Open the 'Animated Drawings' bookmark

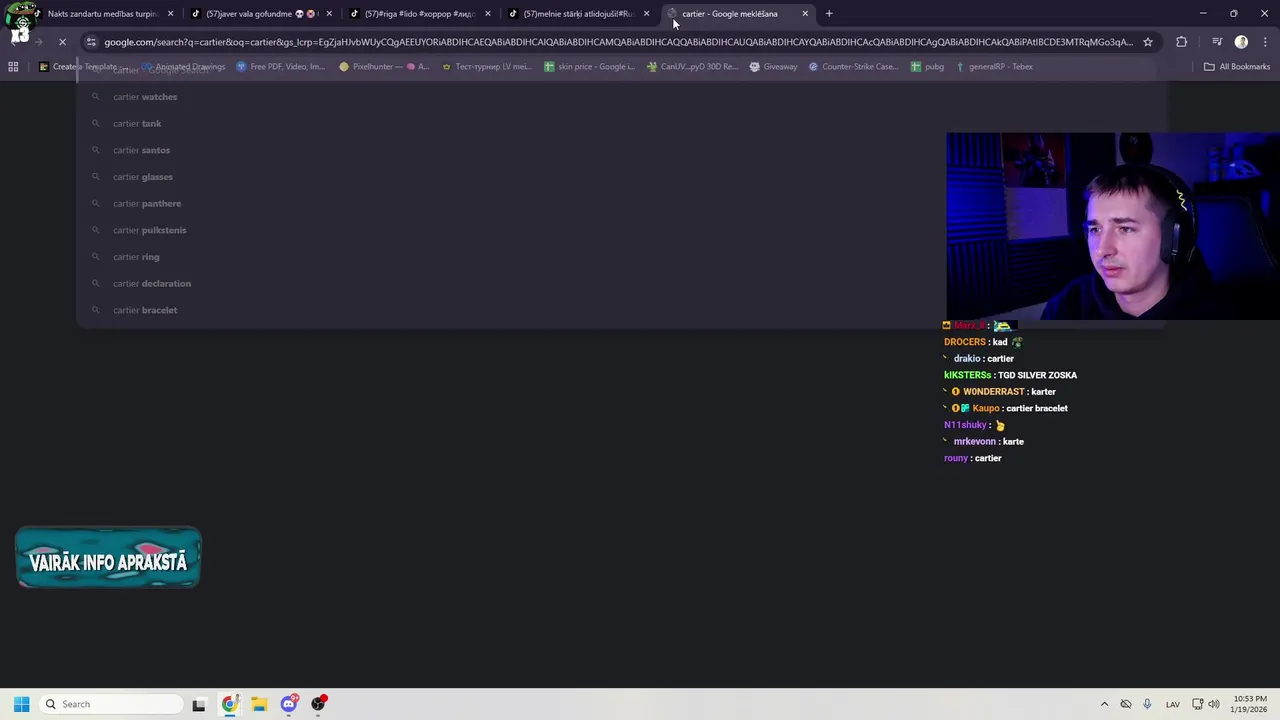pos(183,67)
